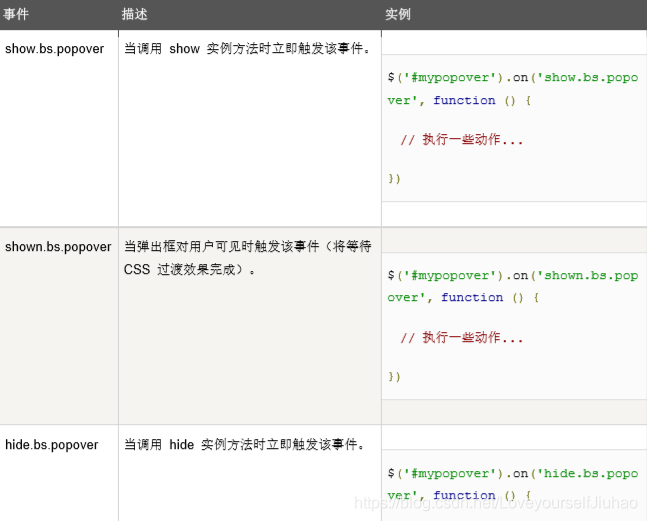Viewport: 647px width, 521px height.
Task: Click code line "ver', function () {" in hide row
Action: tap(459, 495)
